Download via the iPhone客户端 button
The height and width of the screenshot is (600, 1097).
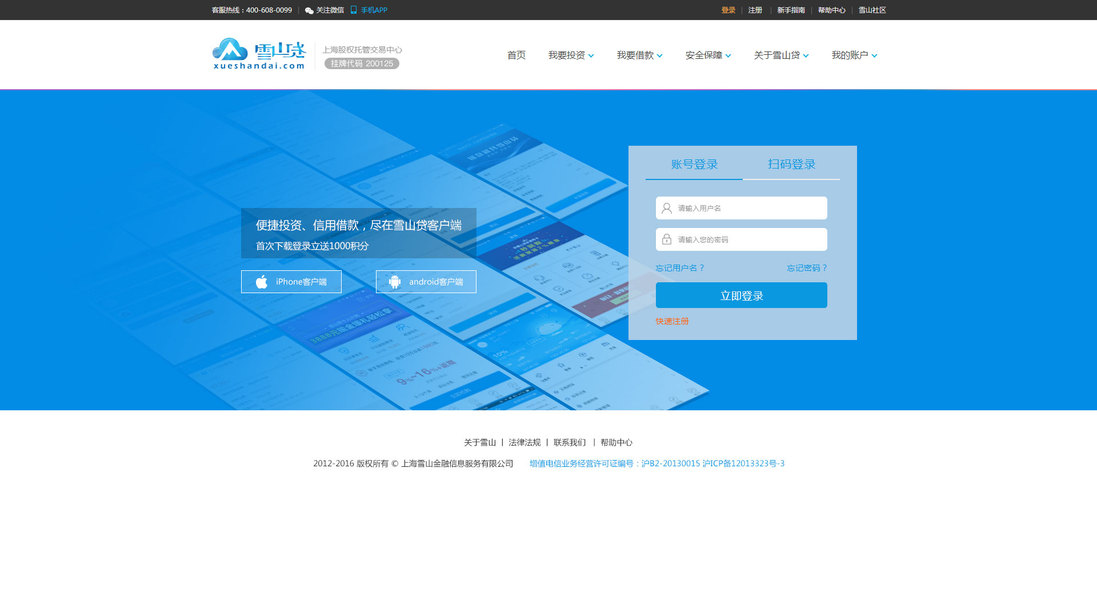coord(291,282)
